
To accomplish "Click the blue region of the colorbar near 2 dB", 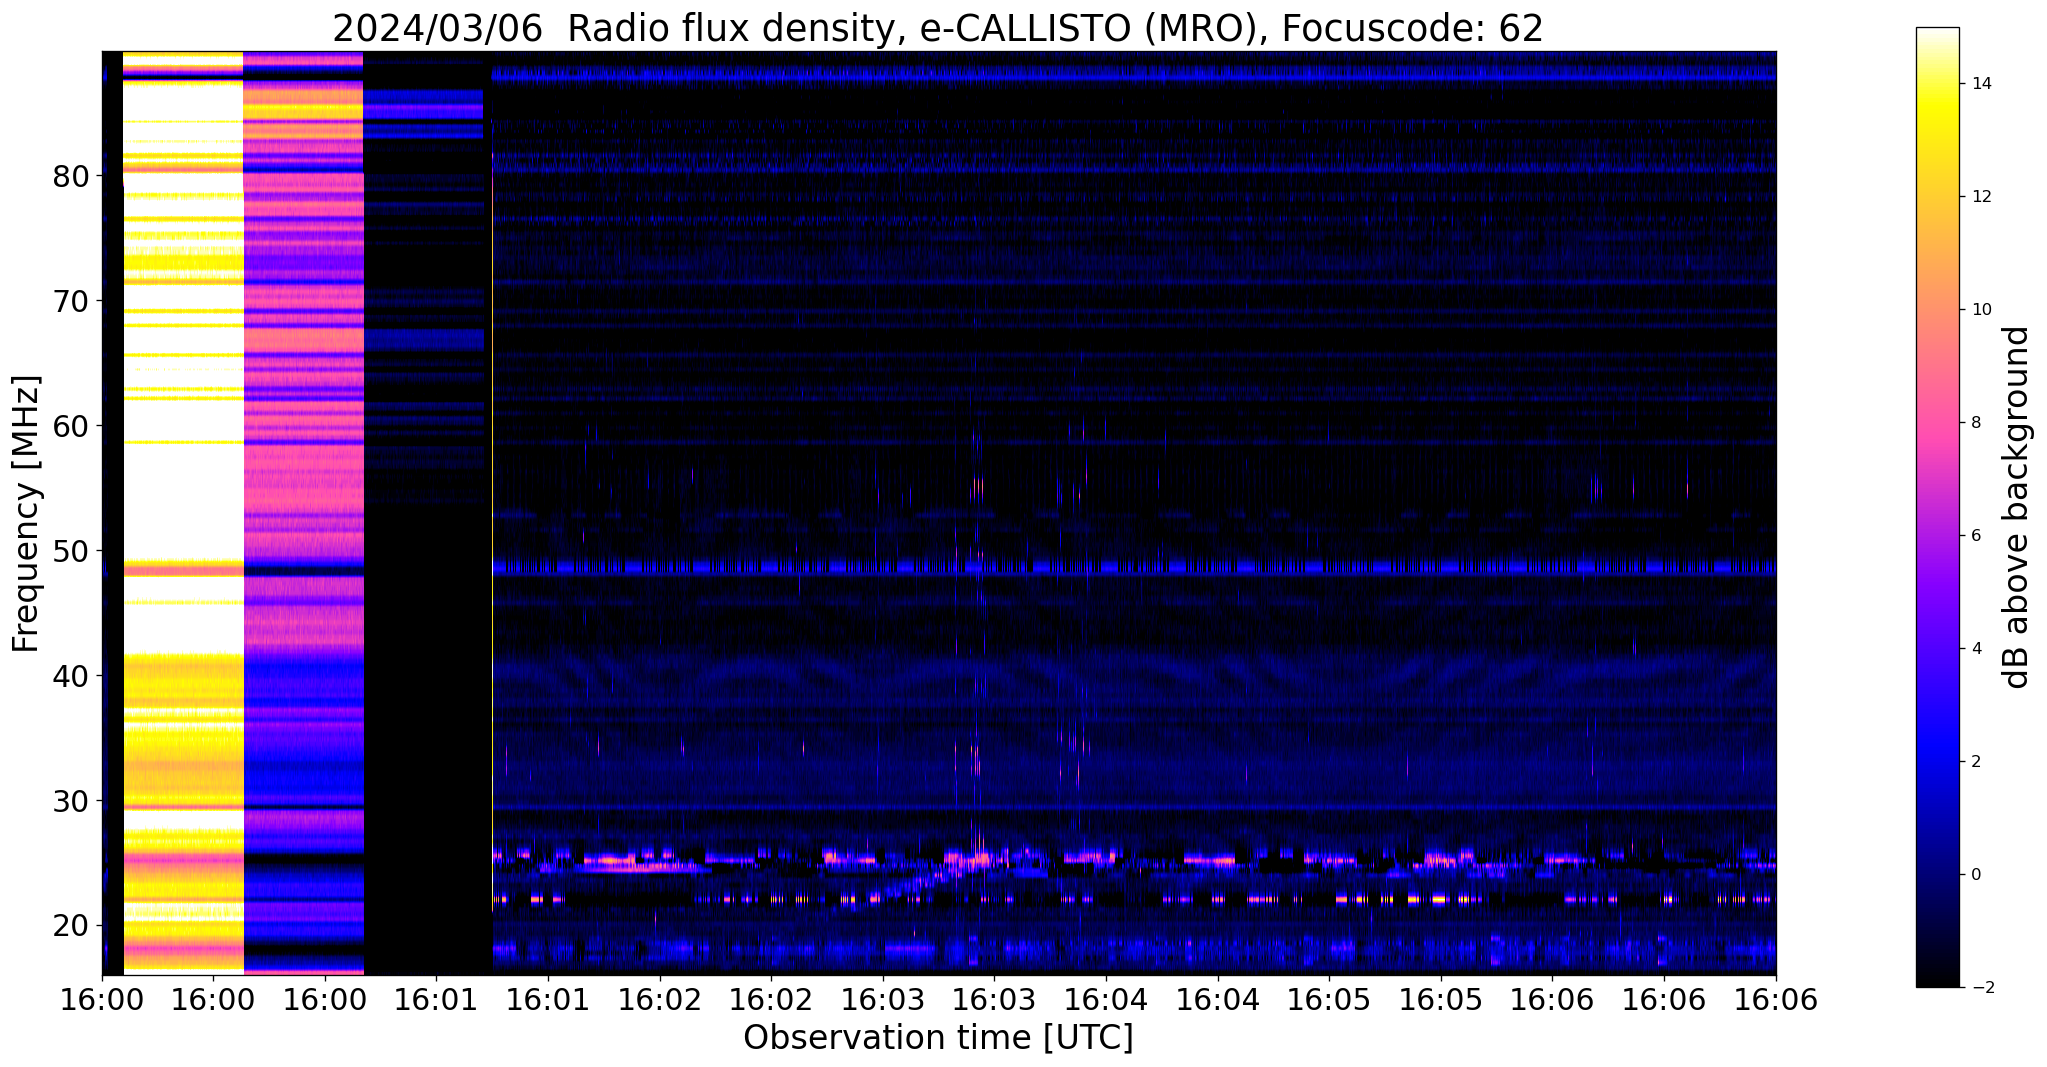I will click(1937, 762).
